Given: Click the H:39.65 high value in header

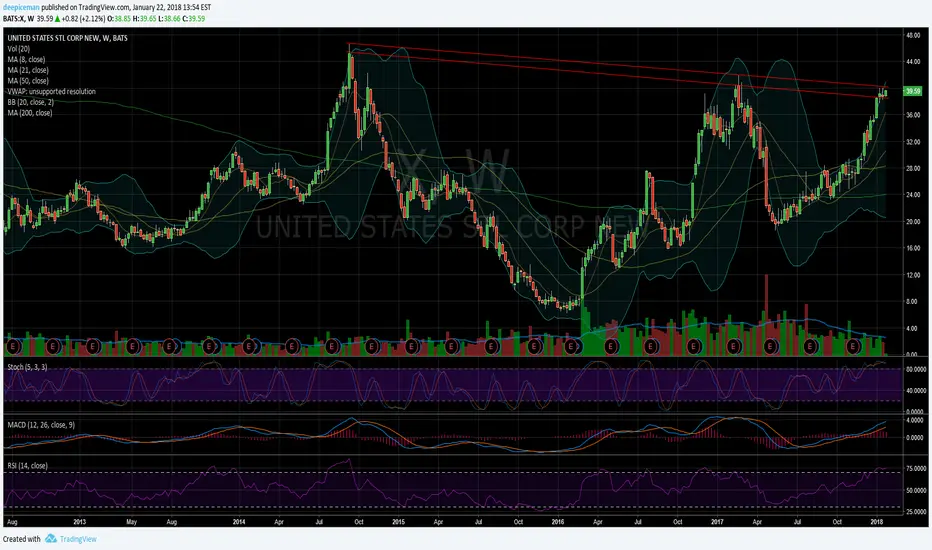Looking at the screenshot, I should 144,18.
